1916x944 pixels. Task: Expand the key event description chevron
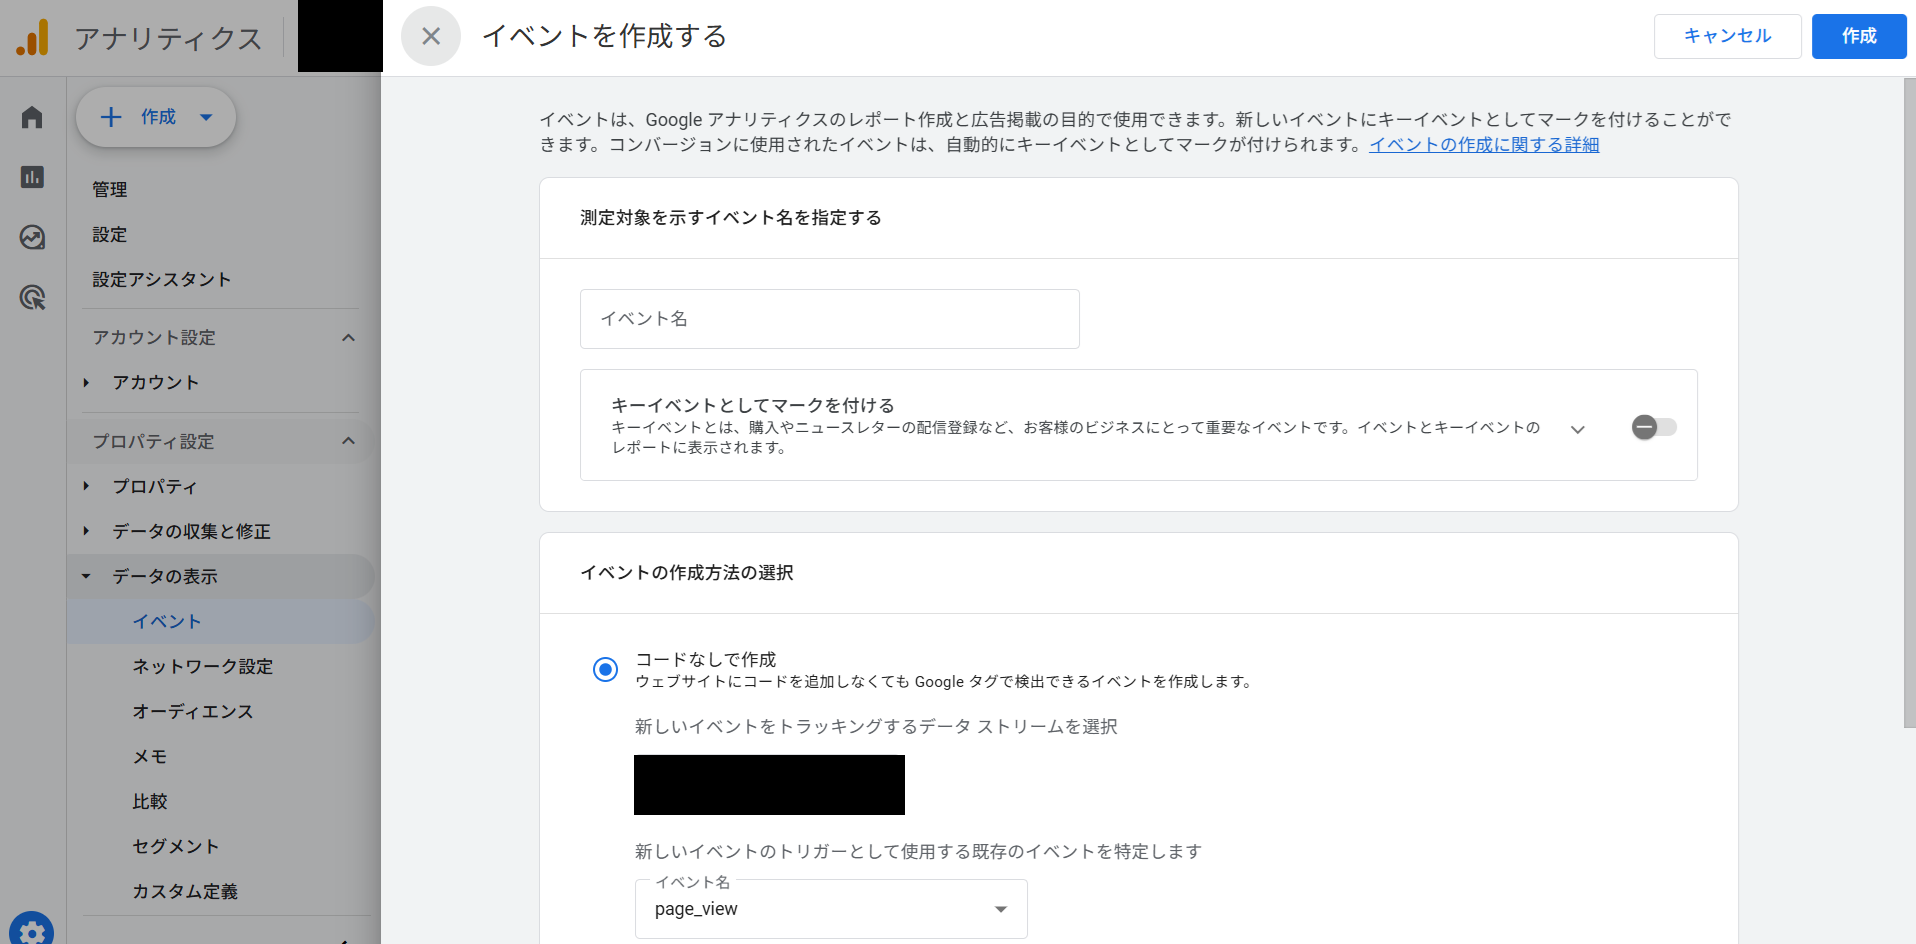tap(1577, 429)
